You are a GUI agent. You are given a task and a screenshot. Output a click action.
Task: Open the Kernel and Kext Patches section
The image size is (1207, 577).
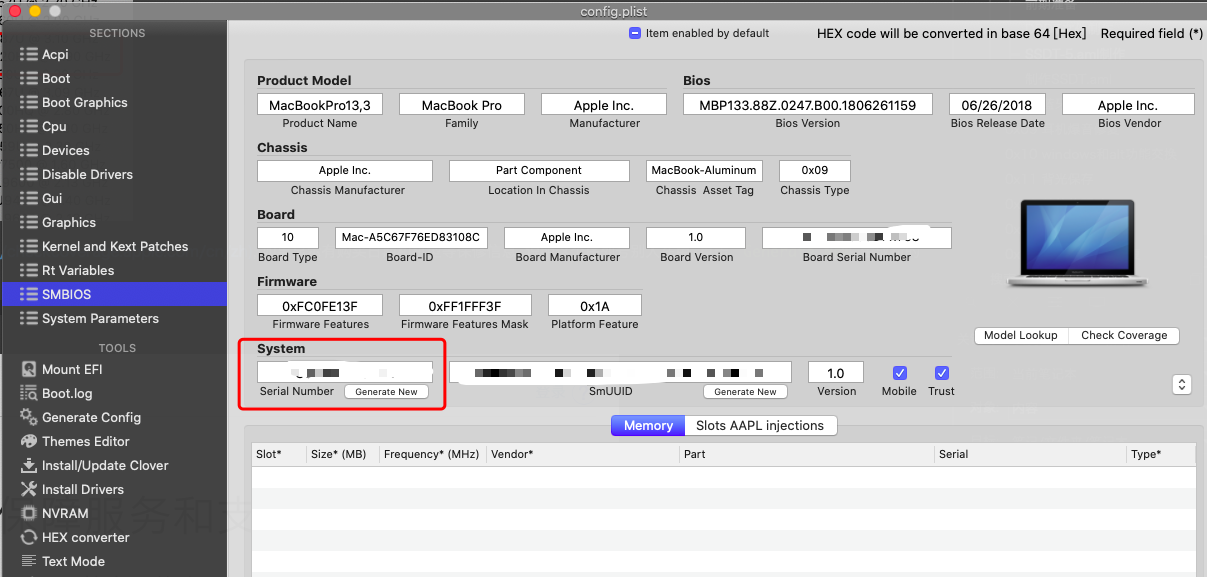pos(114,246)
